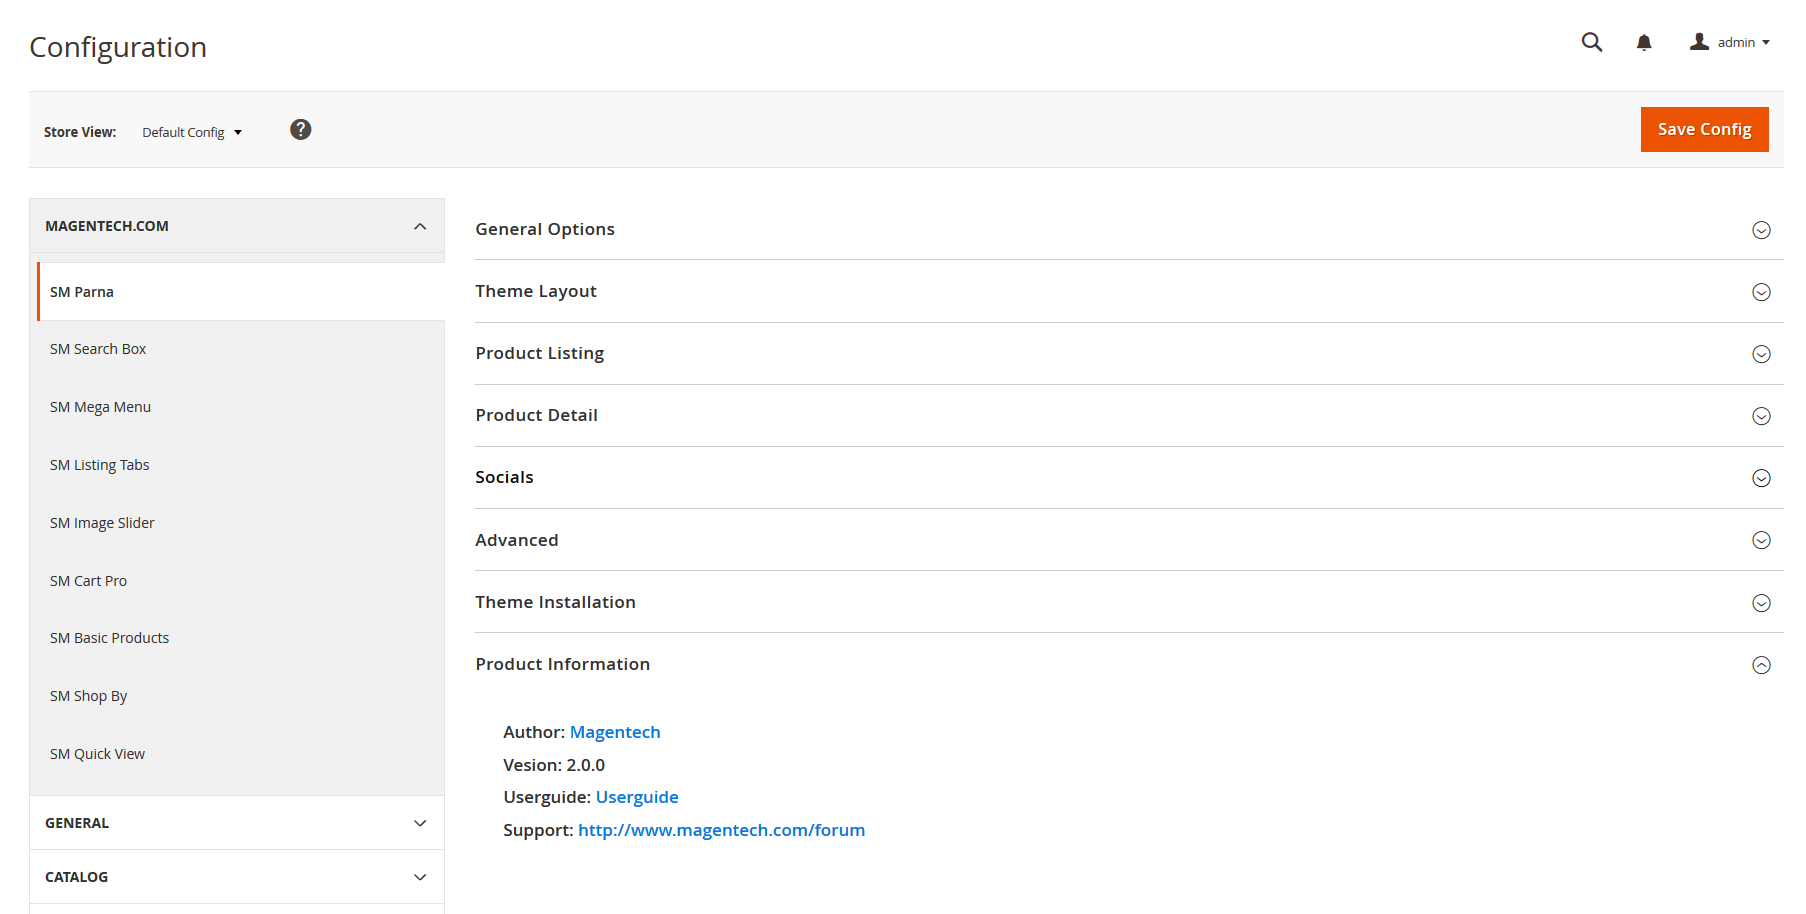
Task: Open the search magnifier icon
Action: pos(1592,42)
